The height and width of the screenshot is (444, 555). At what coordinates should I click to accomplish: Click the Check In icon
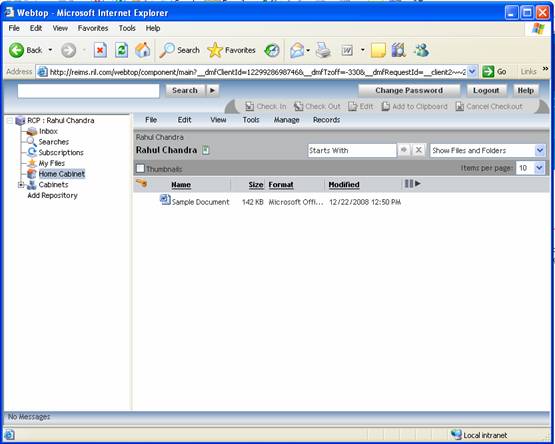click(250, 106)
